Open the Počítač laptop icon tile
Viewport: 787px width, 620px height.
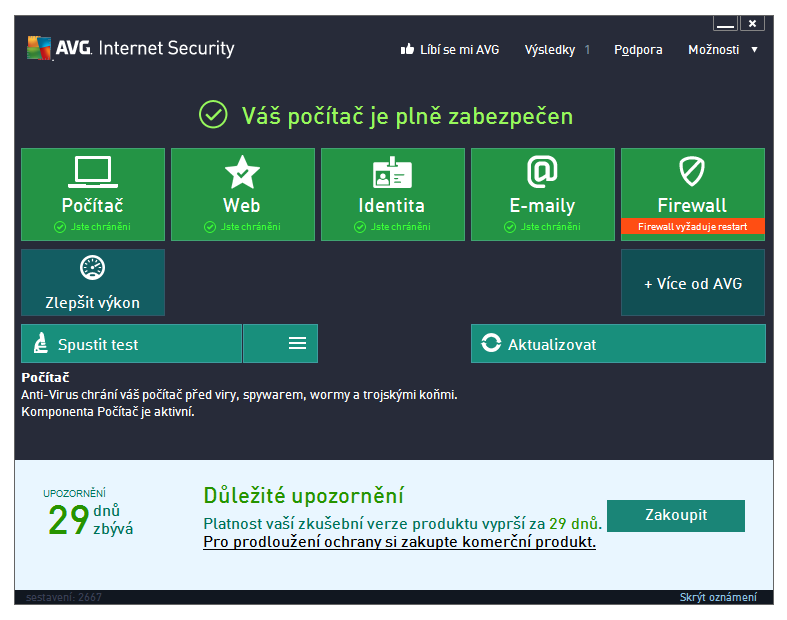(93, 172)
